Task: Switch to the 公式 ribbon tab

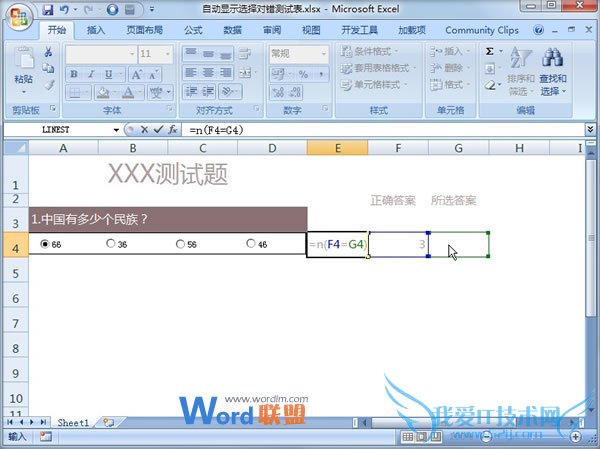Action: 193,30
